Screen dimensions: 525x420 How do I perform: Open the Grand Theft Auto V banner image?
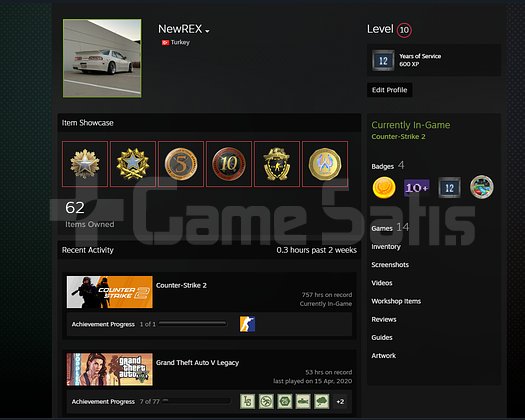click(110, 369)
